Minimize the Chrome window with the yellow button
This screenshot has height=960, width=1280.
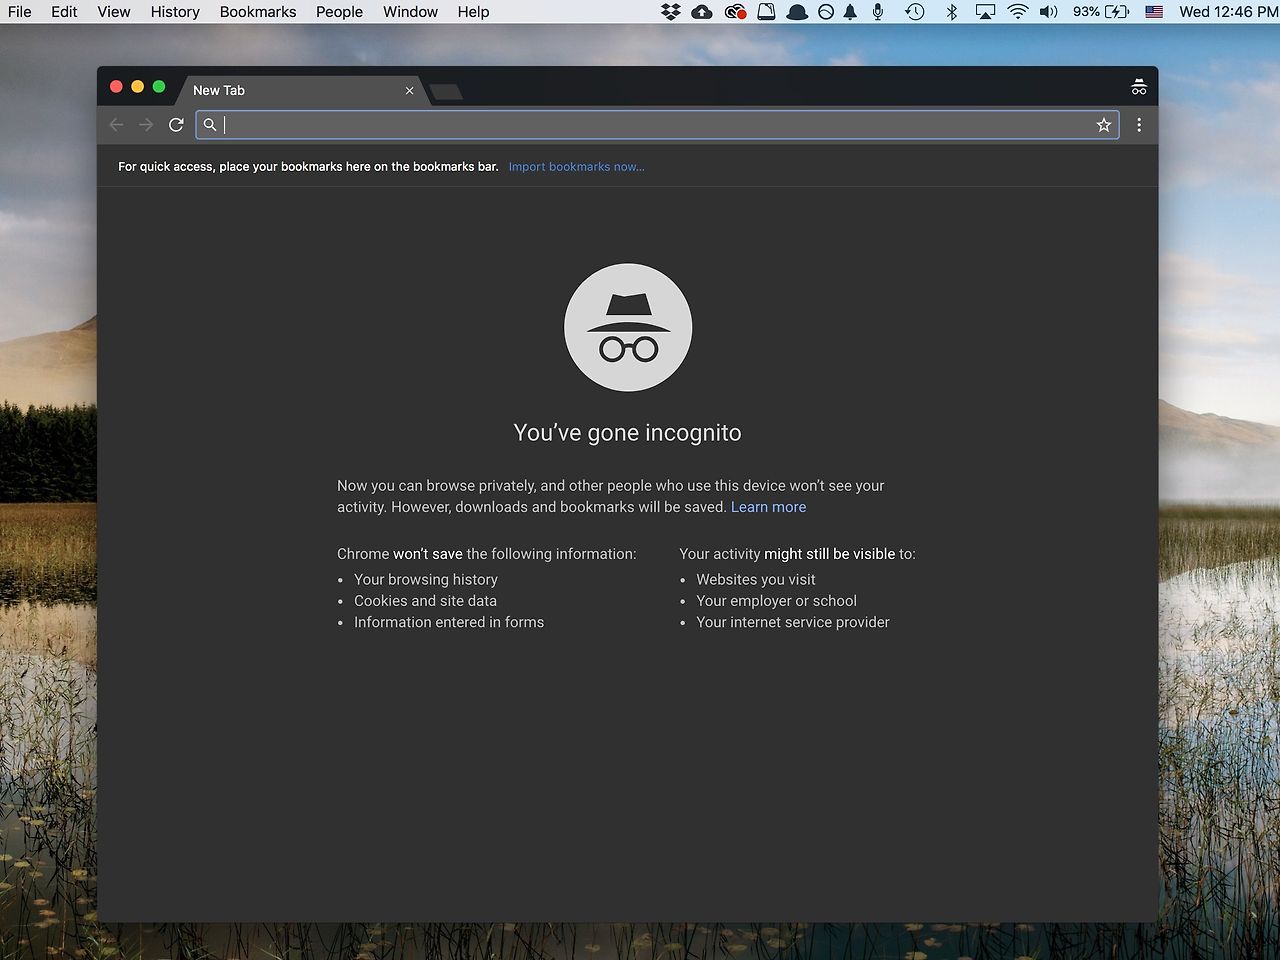click(138, 87)
